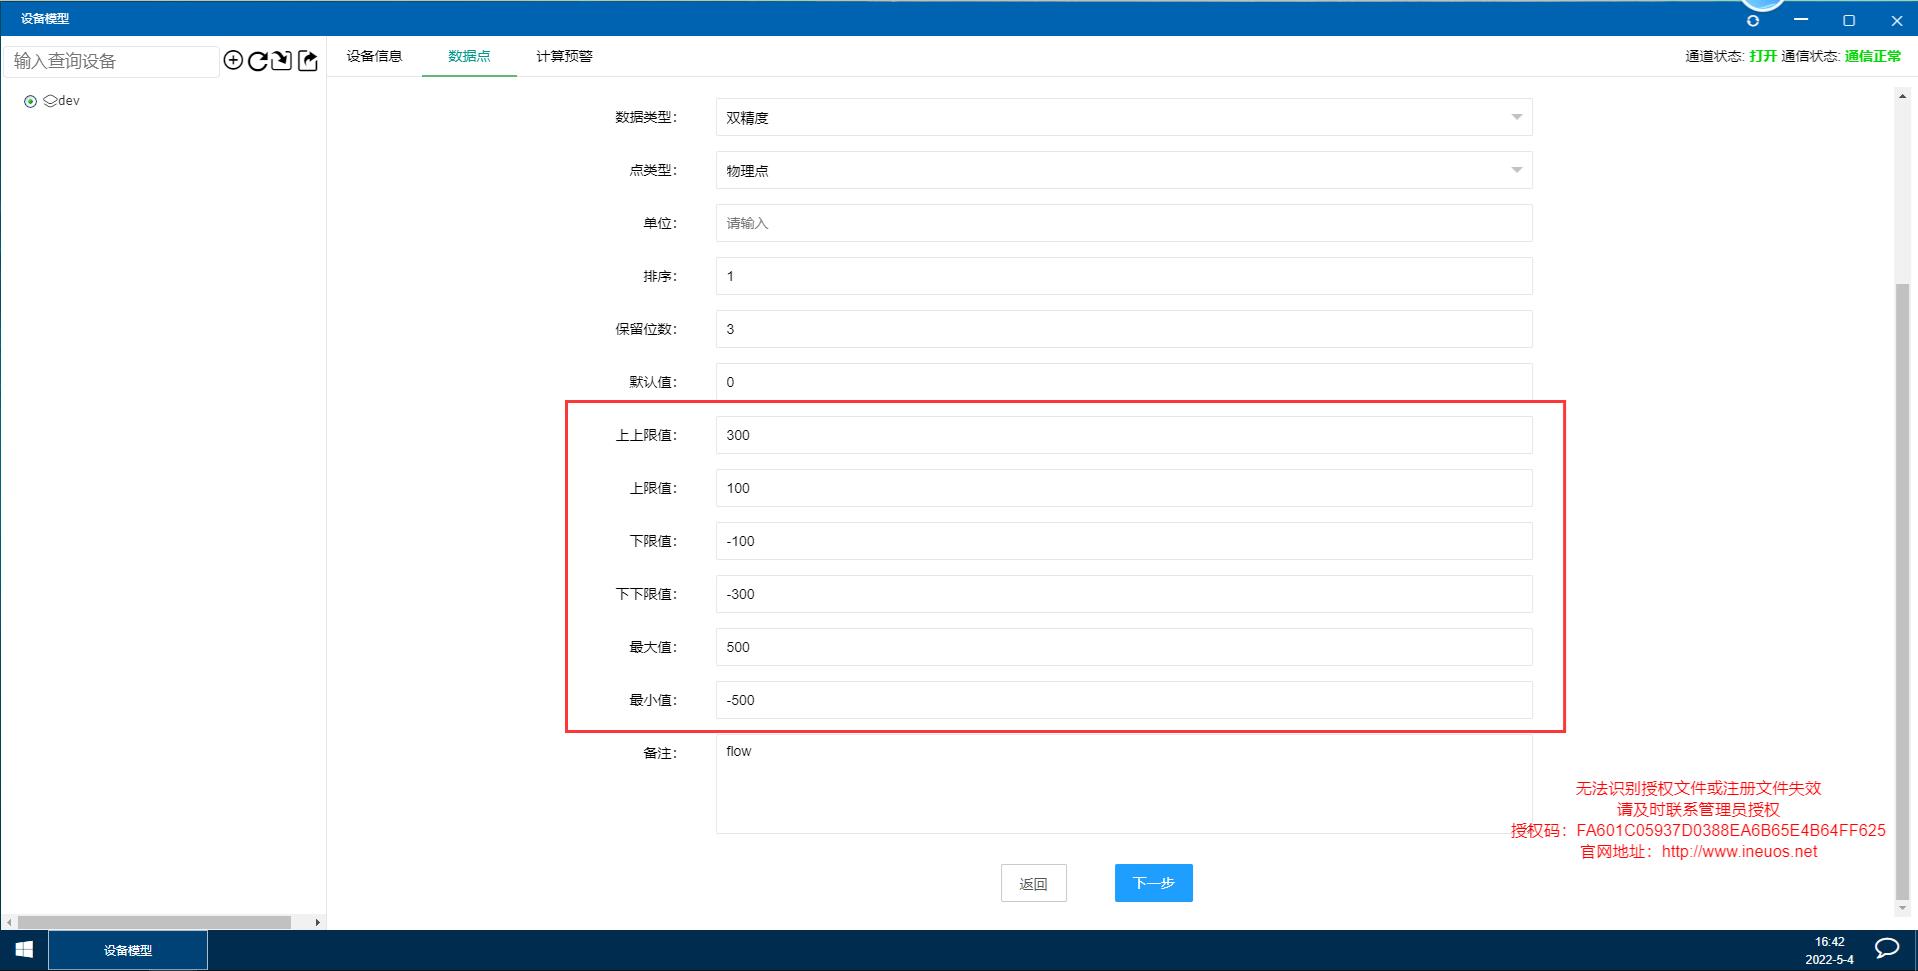1918x971 pixels.
Task: Click the 通信正常 communication status text
Action: point(1873,56)
